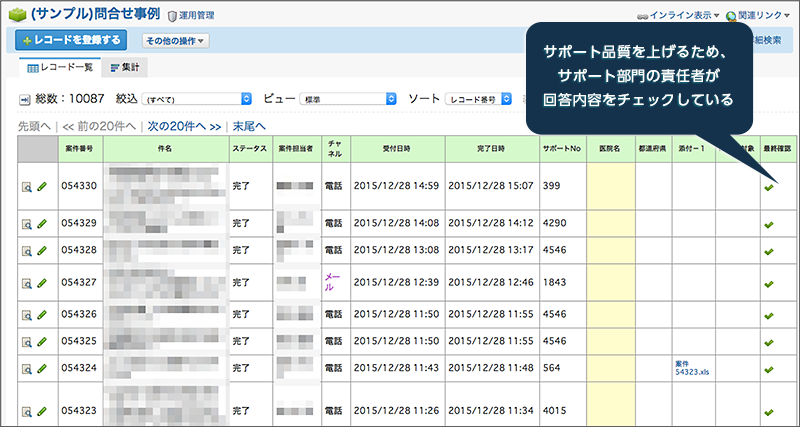Expand その他の操作 menu

[176, 41]
